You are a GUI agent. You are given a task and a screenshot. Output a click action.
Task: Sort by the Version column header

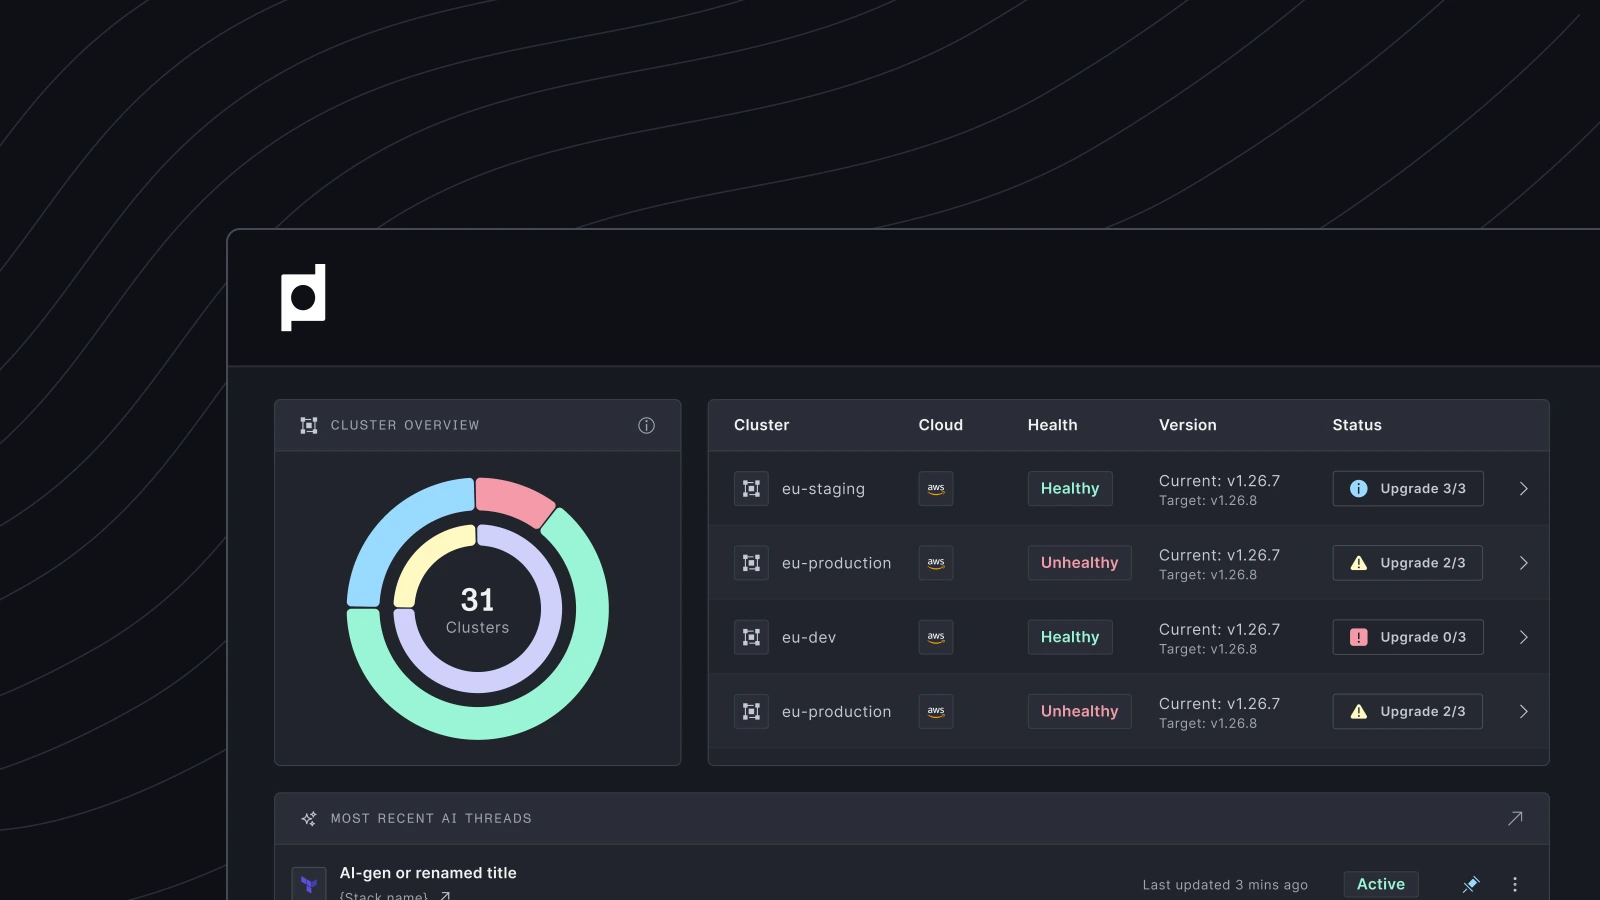(x=1188, y=425)
